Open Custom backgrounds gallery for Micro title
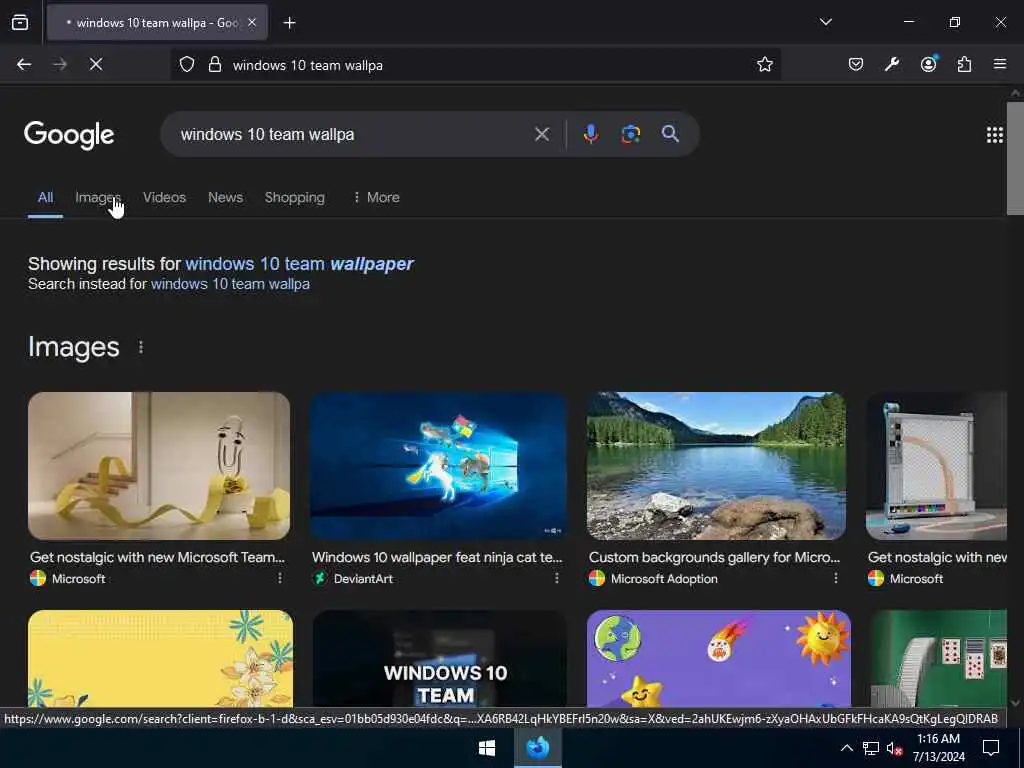Image resolution: width=1024 pixels, height=768 pixels. 714,557
